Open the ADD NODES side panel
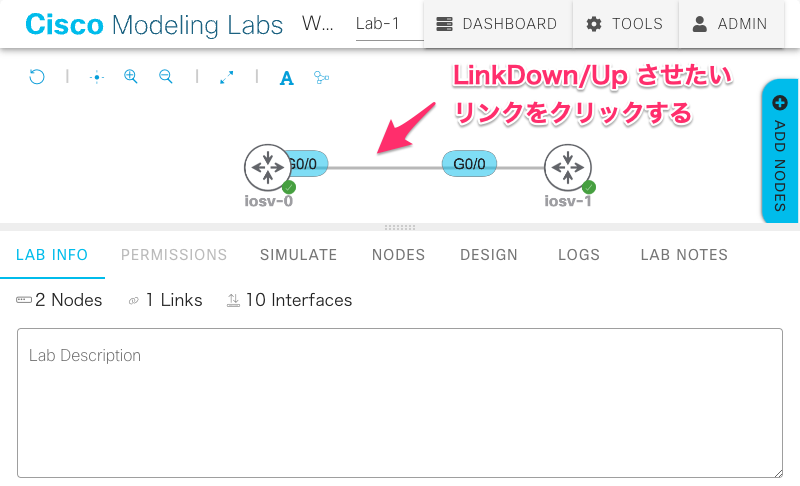 click(780, 151)
